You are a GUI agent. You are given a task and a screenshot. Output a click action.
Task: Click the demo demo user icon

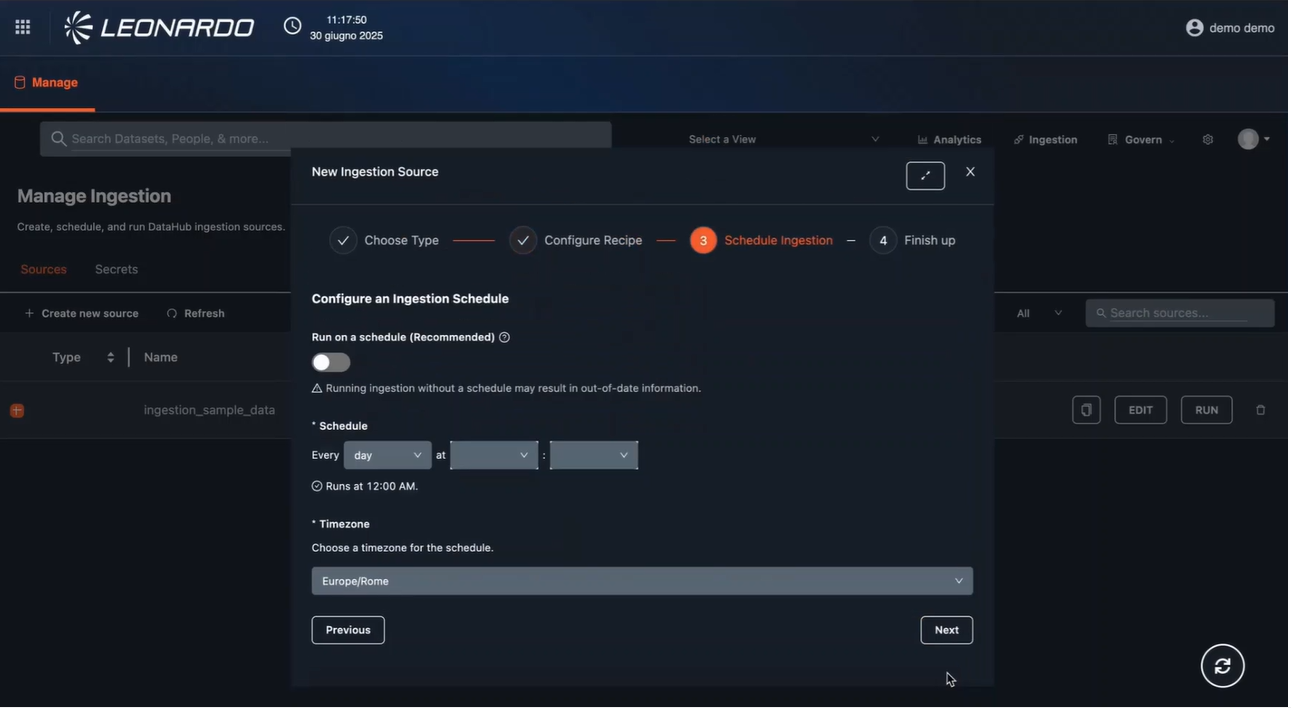(1194, 28)
